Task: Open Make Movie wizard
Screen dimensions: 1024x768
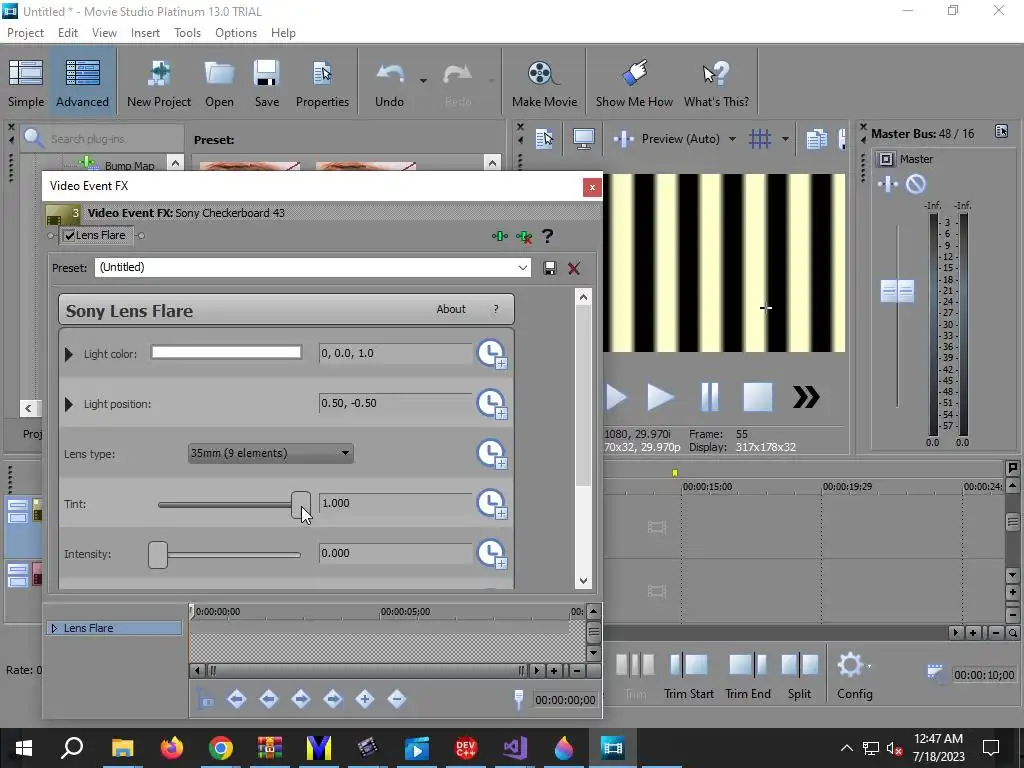Action: pos(544,83)
